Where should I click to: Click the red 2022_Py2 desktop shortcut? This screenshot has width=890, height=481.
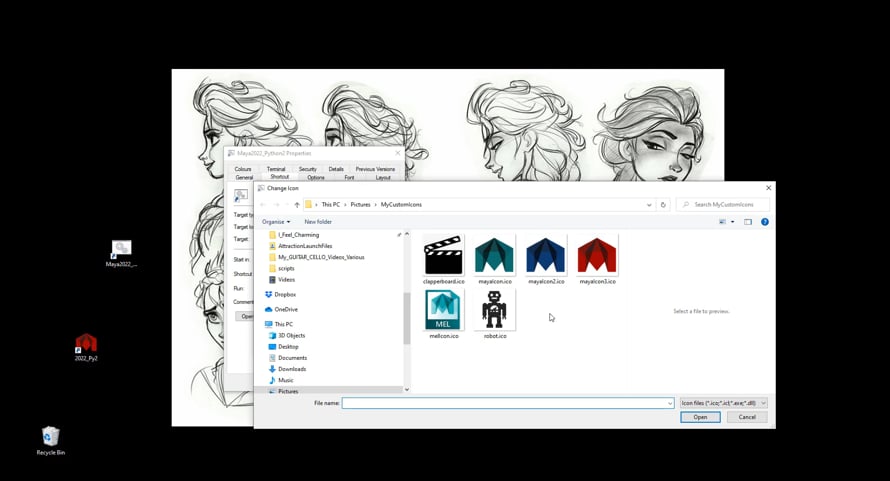click(86, 346)
